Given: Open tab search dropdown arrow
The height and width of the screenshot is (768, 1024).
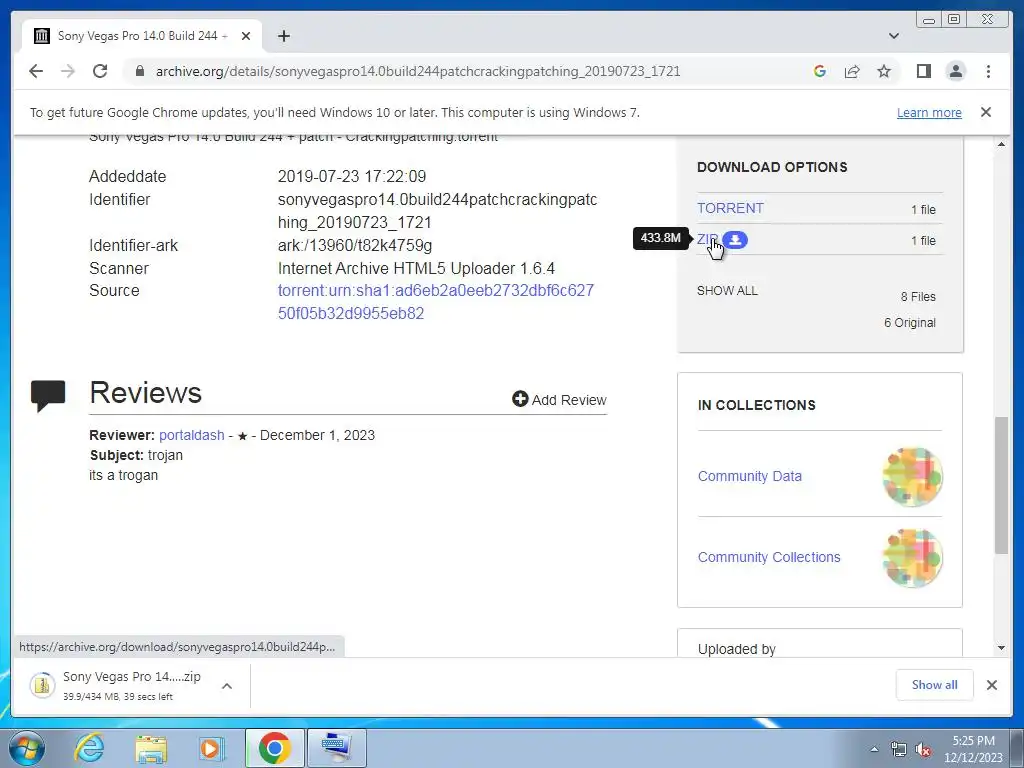Looking at the screenshot, I should (893, 36).
